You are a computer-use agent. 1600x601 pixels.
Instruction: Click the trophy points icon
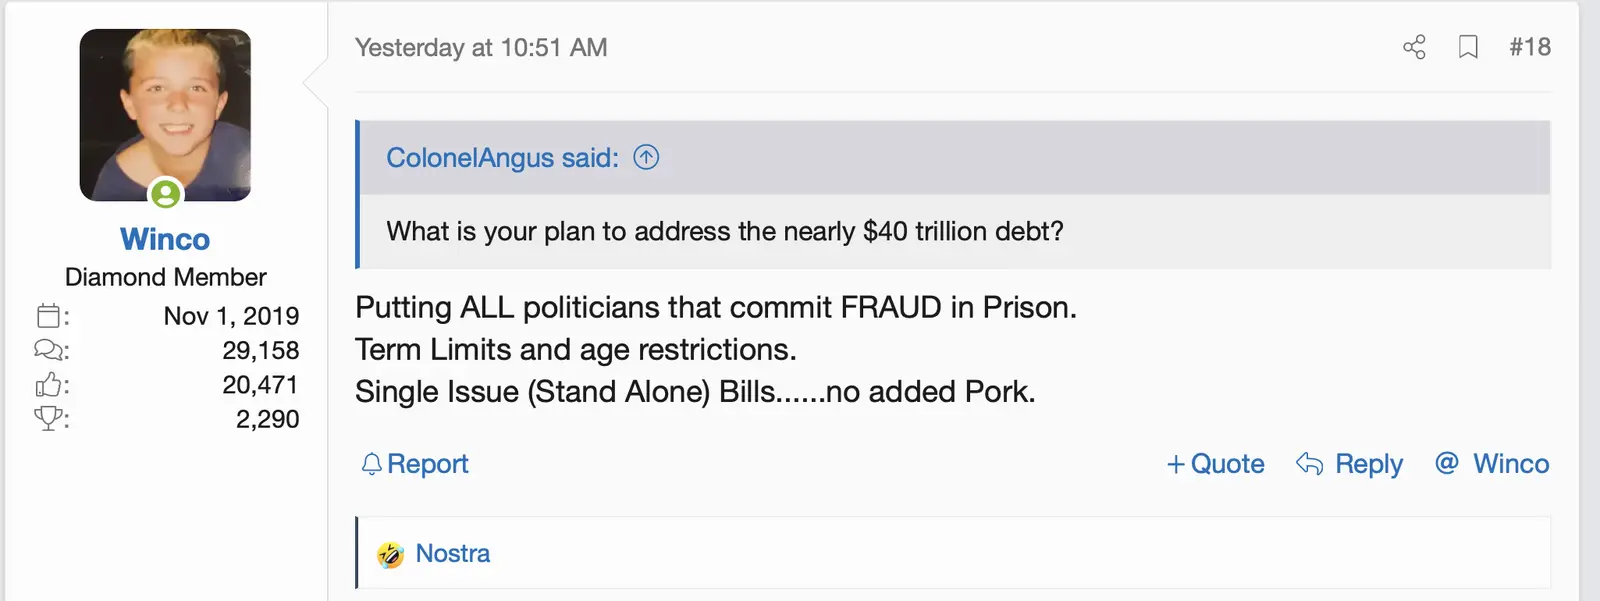click(48, 419)
